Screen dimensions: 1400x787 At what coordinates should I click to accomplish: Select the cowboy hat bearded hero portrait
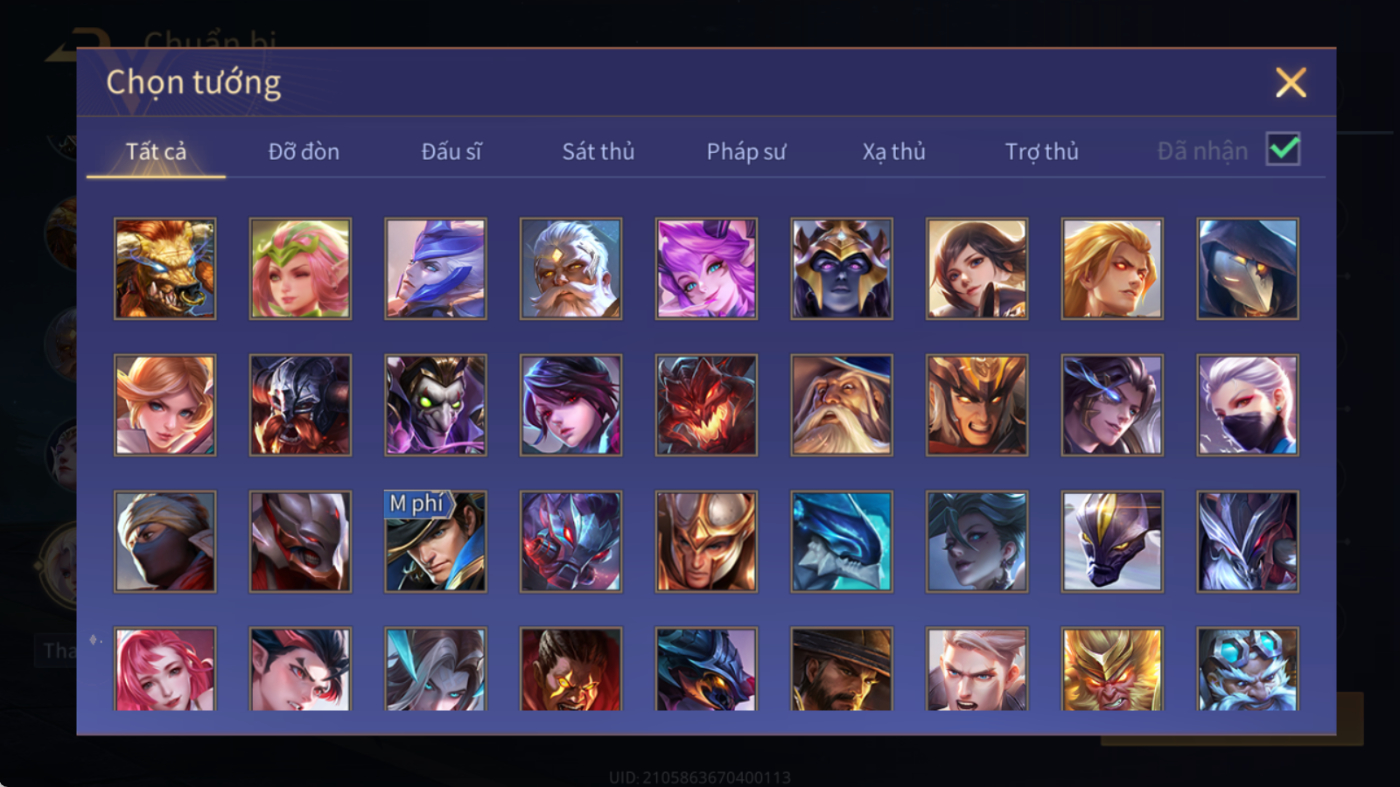tap(842, 669)
